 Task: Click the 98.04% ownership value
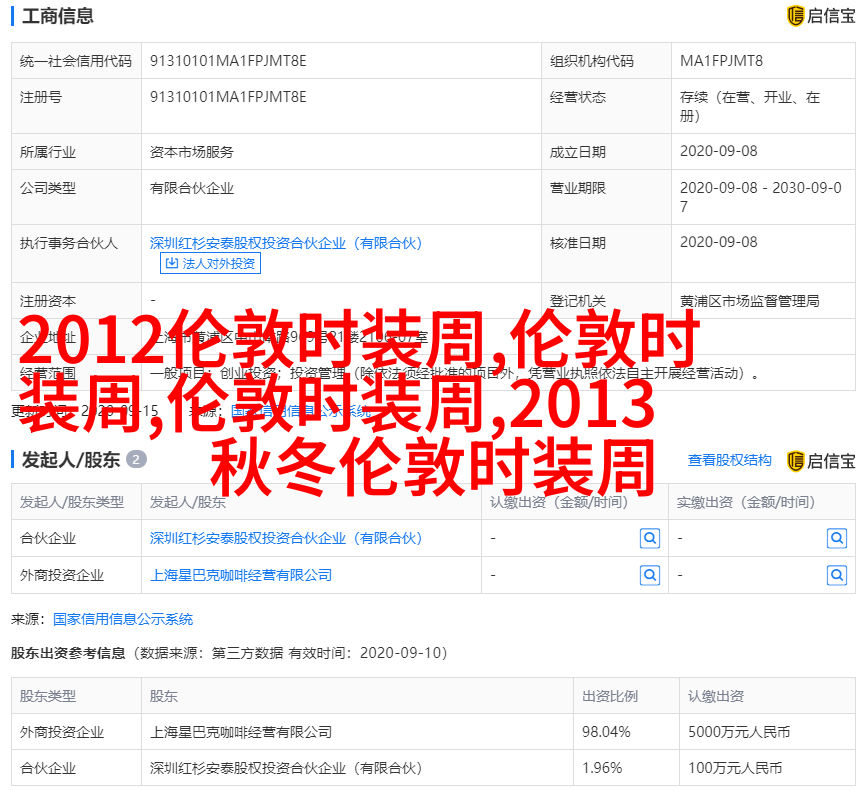606,733
